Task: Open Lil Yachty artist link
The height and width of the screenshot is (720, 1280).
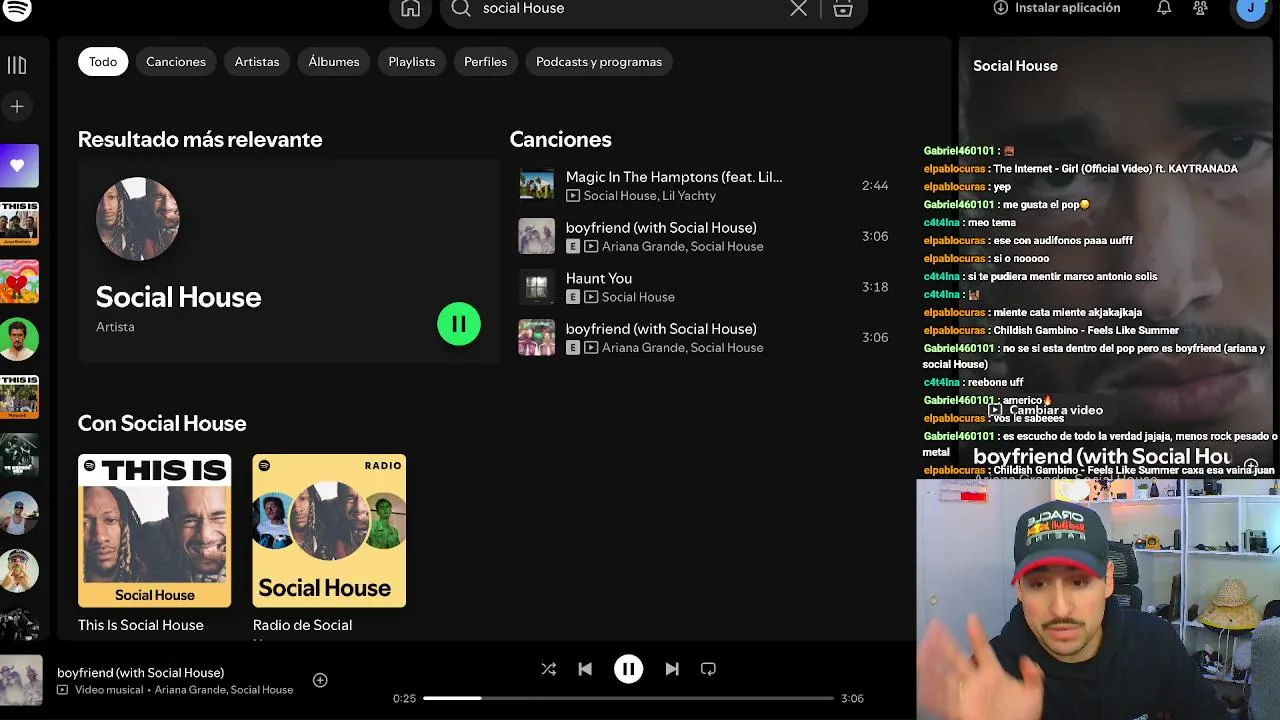Action: coord(689,196)
